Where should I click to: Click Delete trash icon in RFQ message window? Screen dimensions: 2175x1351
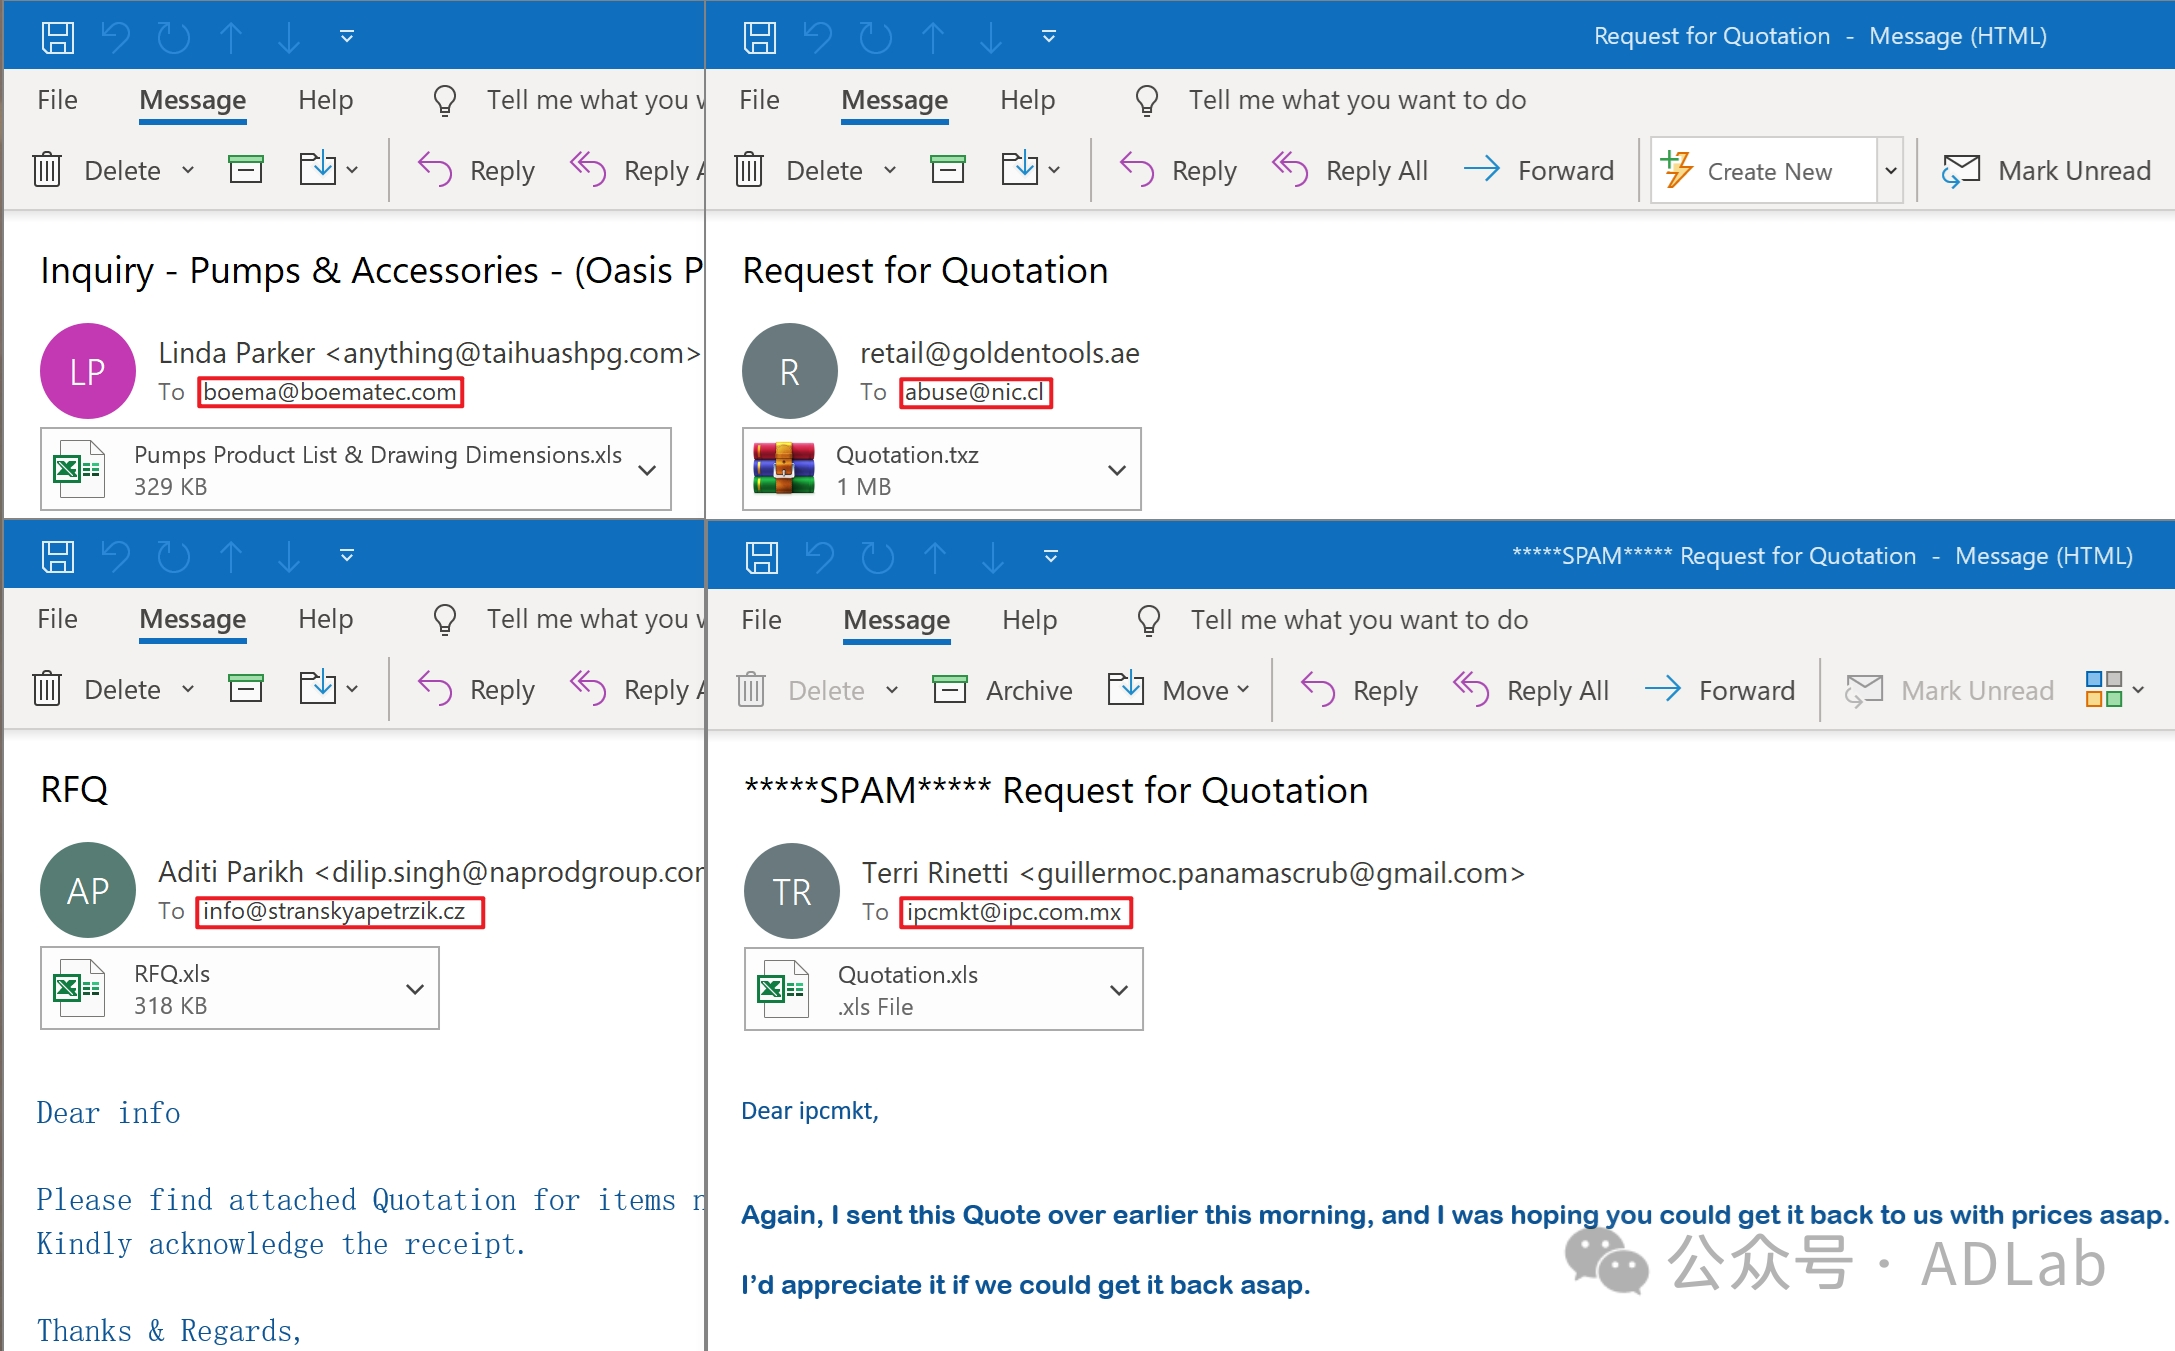(47, 688)
